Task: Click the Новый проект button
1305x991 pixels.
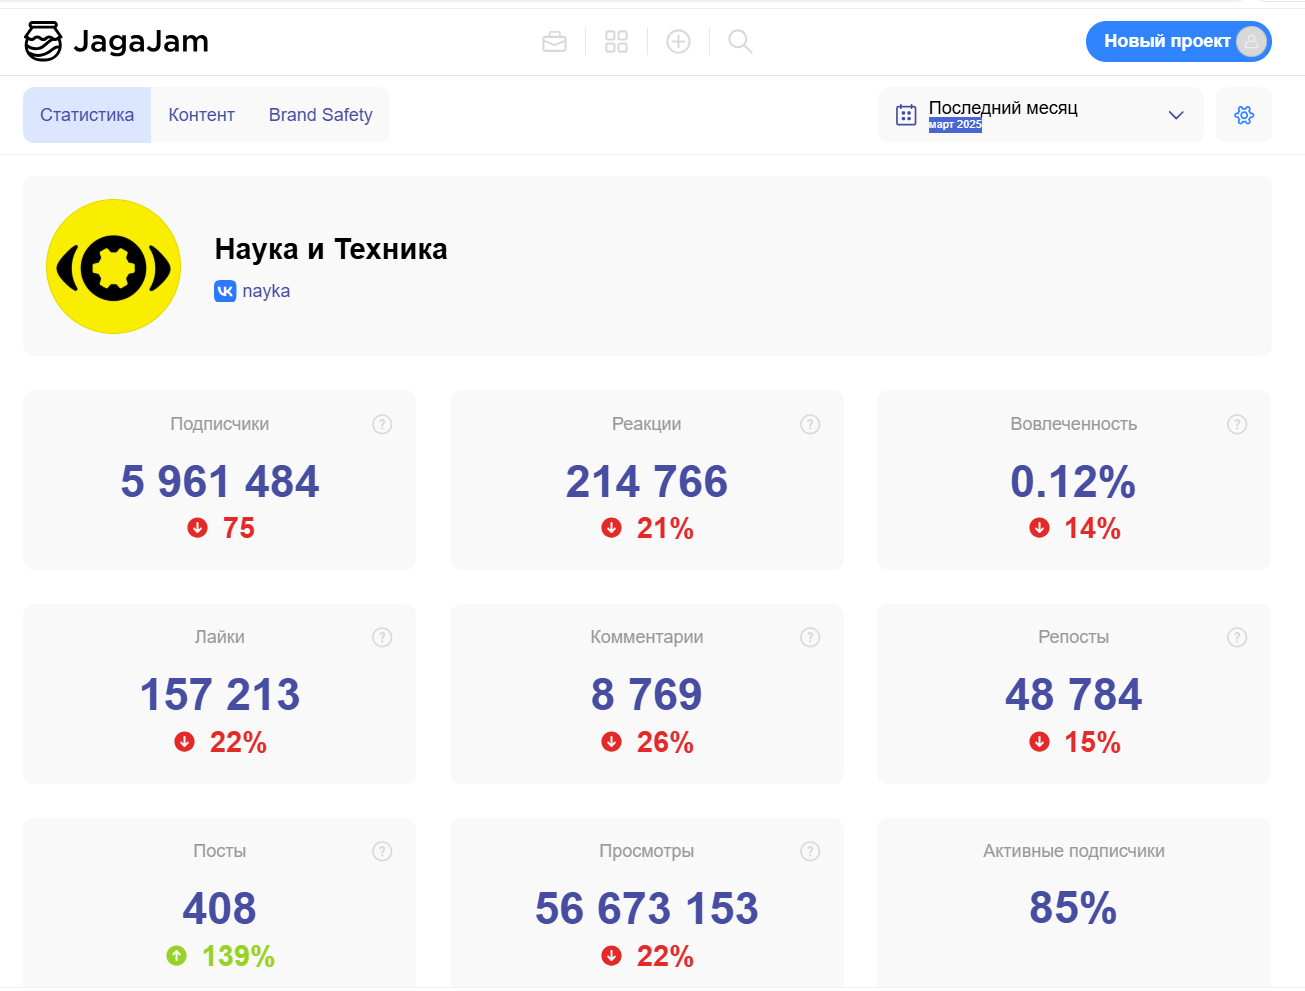Action: [x=1166, y=41]
